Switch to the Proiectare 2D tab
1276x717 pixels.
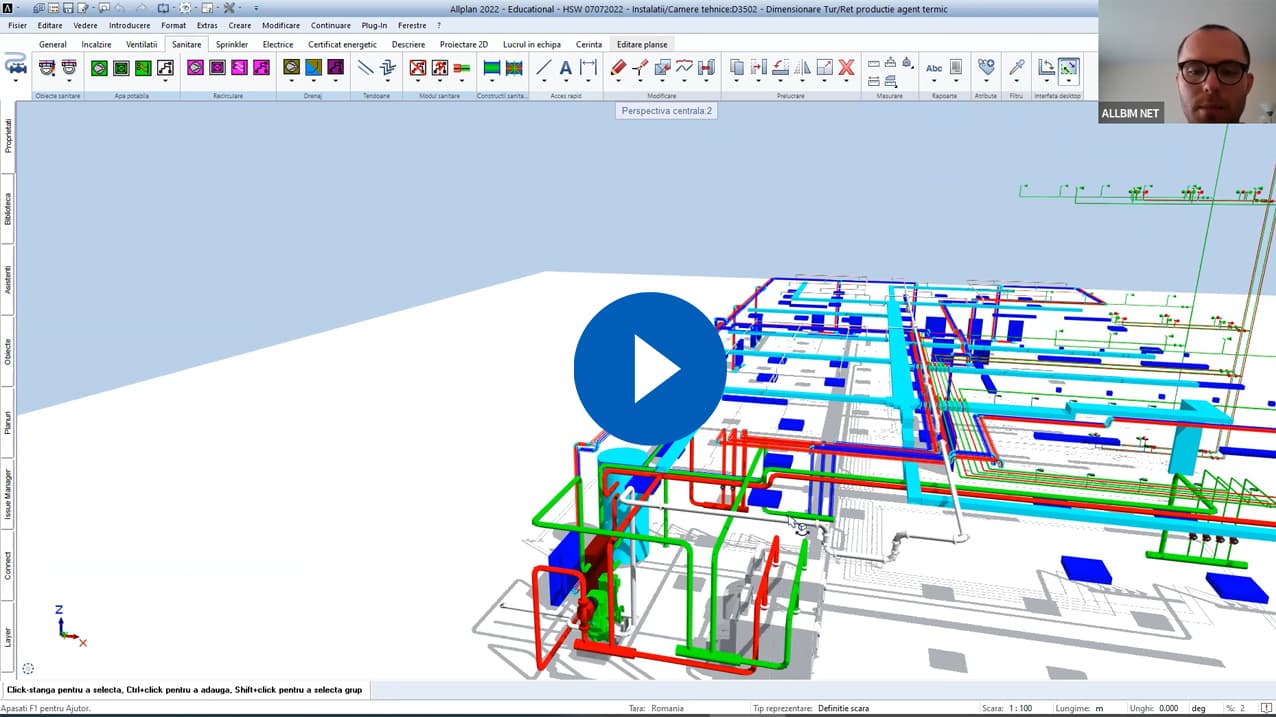464,44
